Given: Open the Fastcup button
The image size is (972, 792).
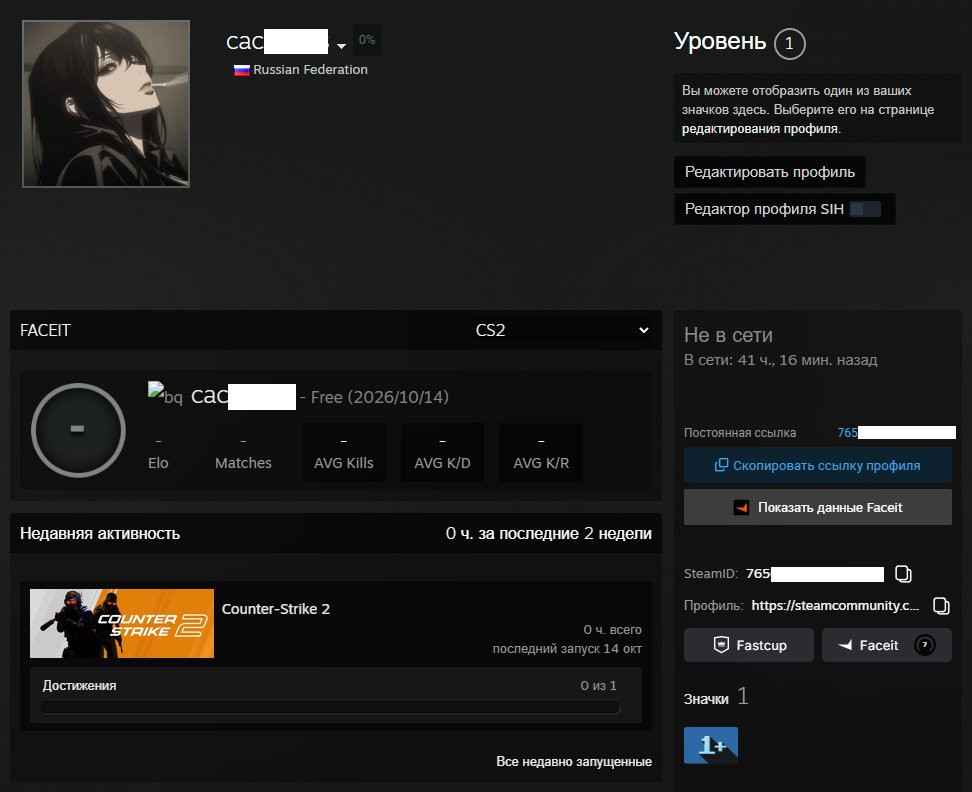Looking at the screenshot, I should pyautogui.click(x=749, y=645).
